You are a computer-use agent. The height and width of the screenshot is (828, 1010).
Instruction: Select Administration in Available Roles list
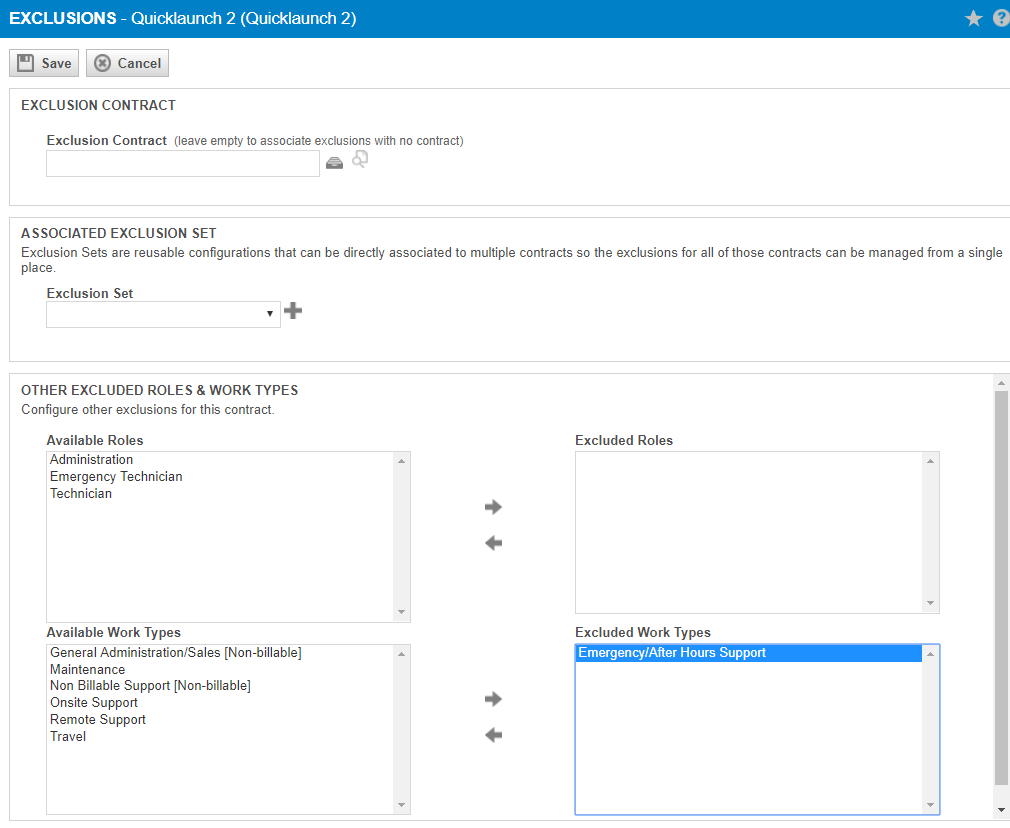pyautogui.click(x=91, y=460)
